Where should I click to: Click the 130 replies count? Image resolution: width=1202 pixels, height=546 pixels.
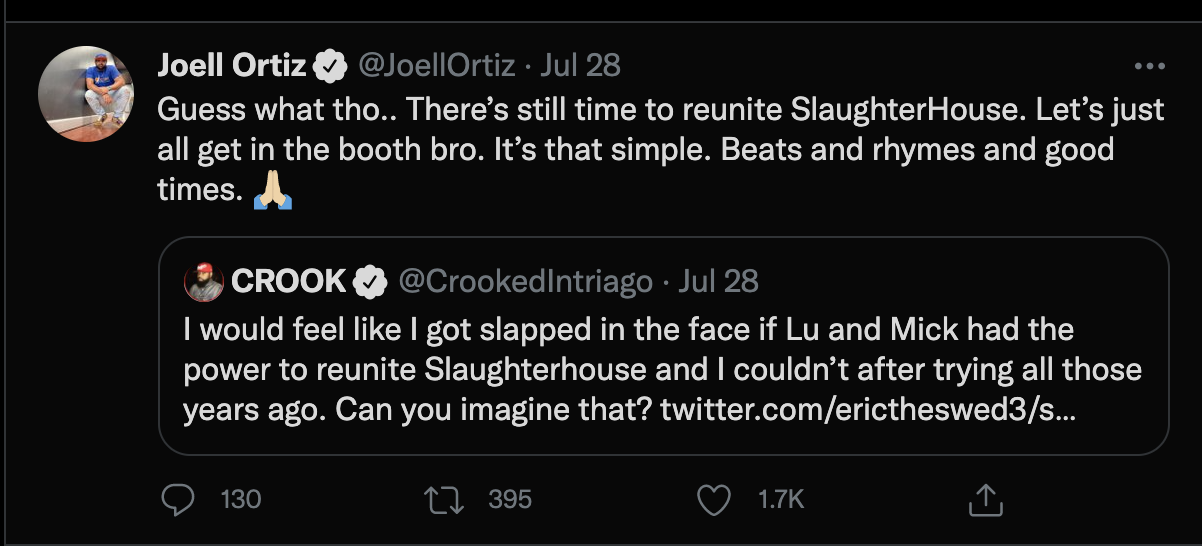[240, 499]
